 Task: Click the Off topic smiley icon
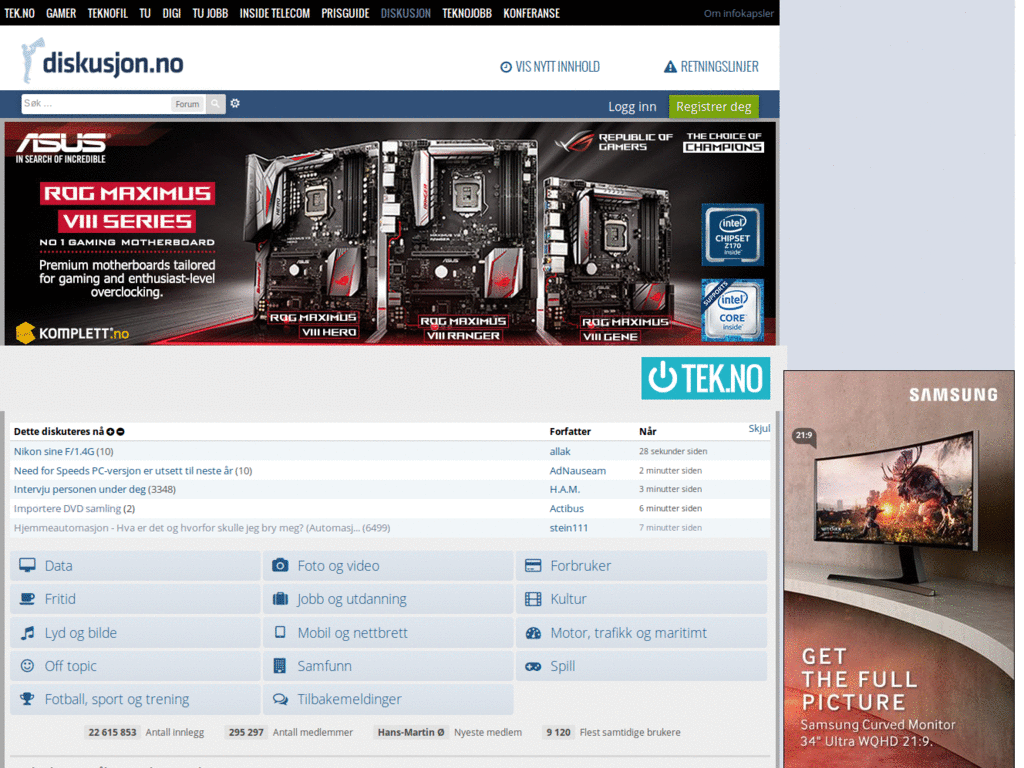click(27, 665)
